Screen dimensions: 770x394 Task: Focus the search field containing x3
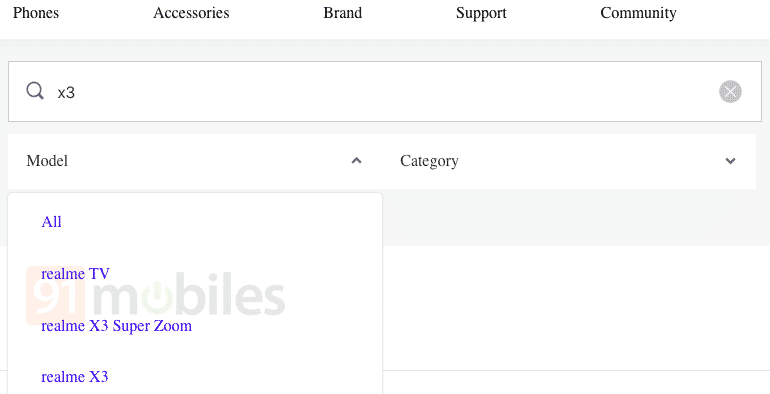coord(385,91)
